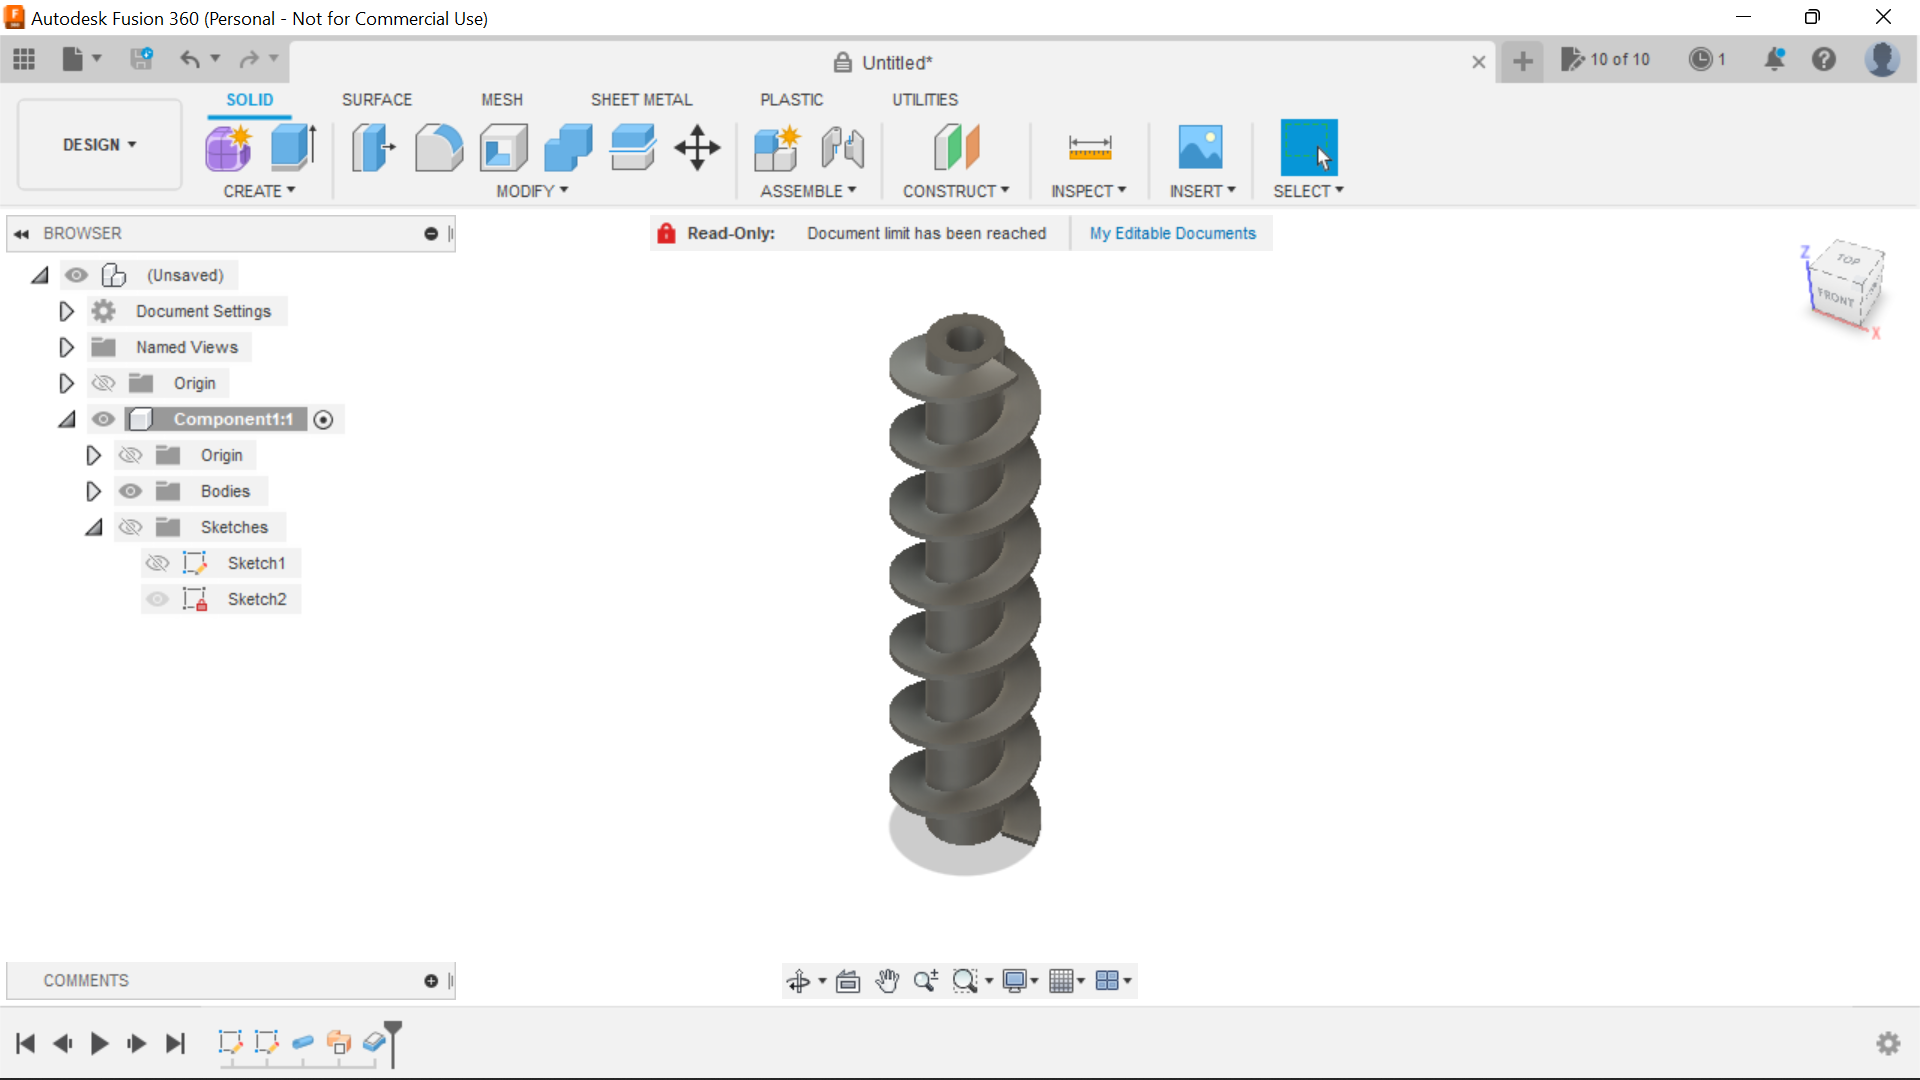Click the My Editable Documents link

1172,233
